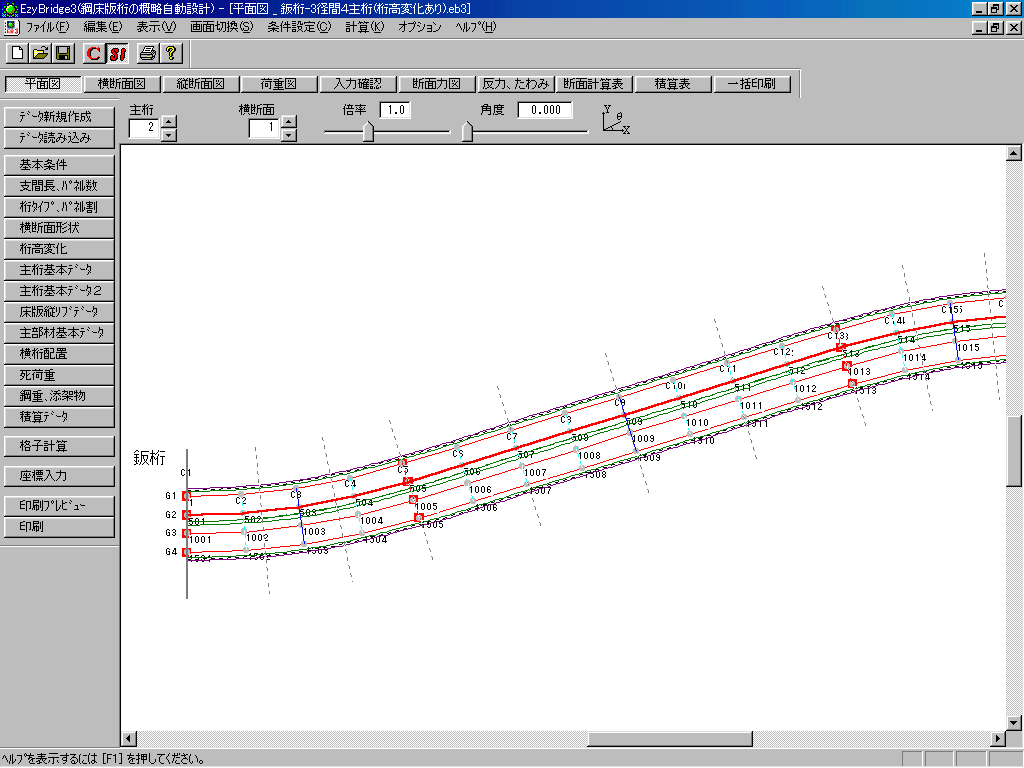Open the 横断面形状 settings button
Screen dimensions: 1024x768
59,228
